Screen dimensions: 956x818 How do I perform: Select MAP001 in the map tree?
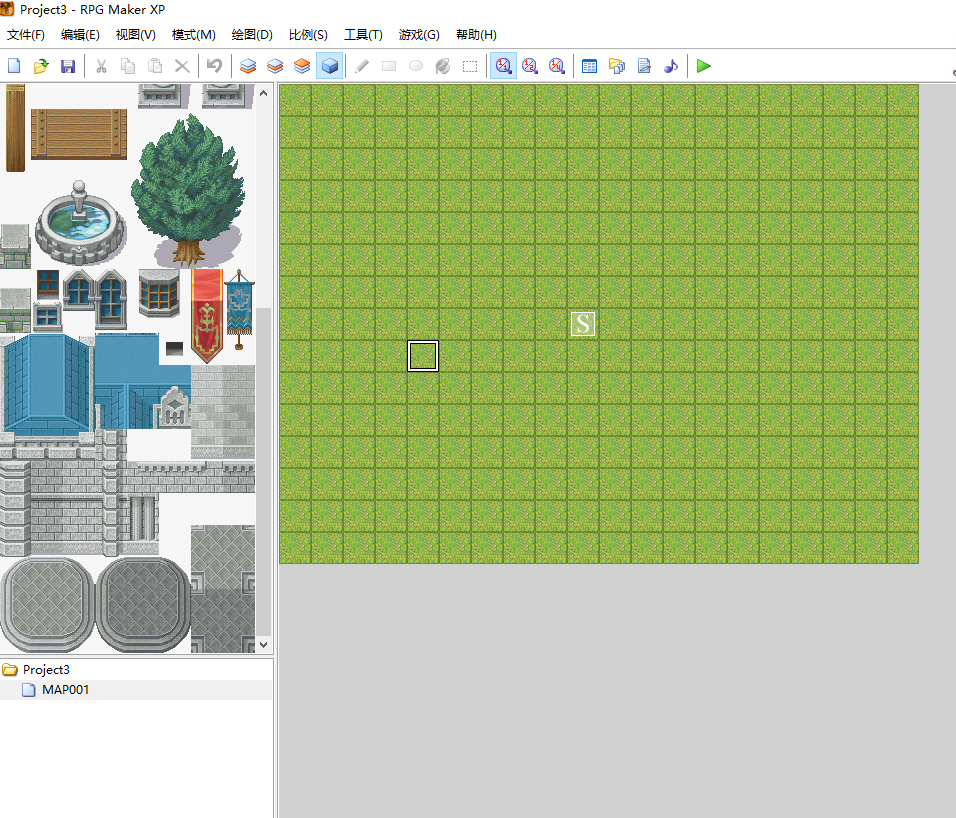65,690
